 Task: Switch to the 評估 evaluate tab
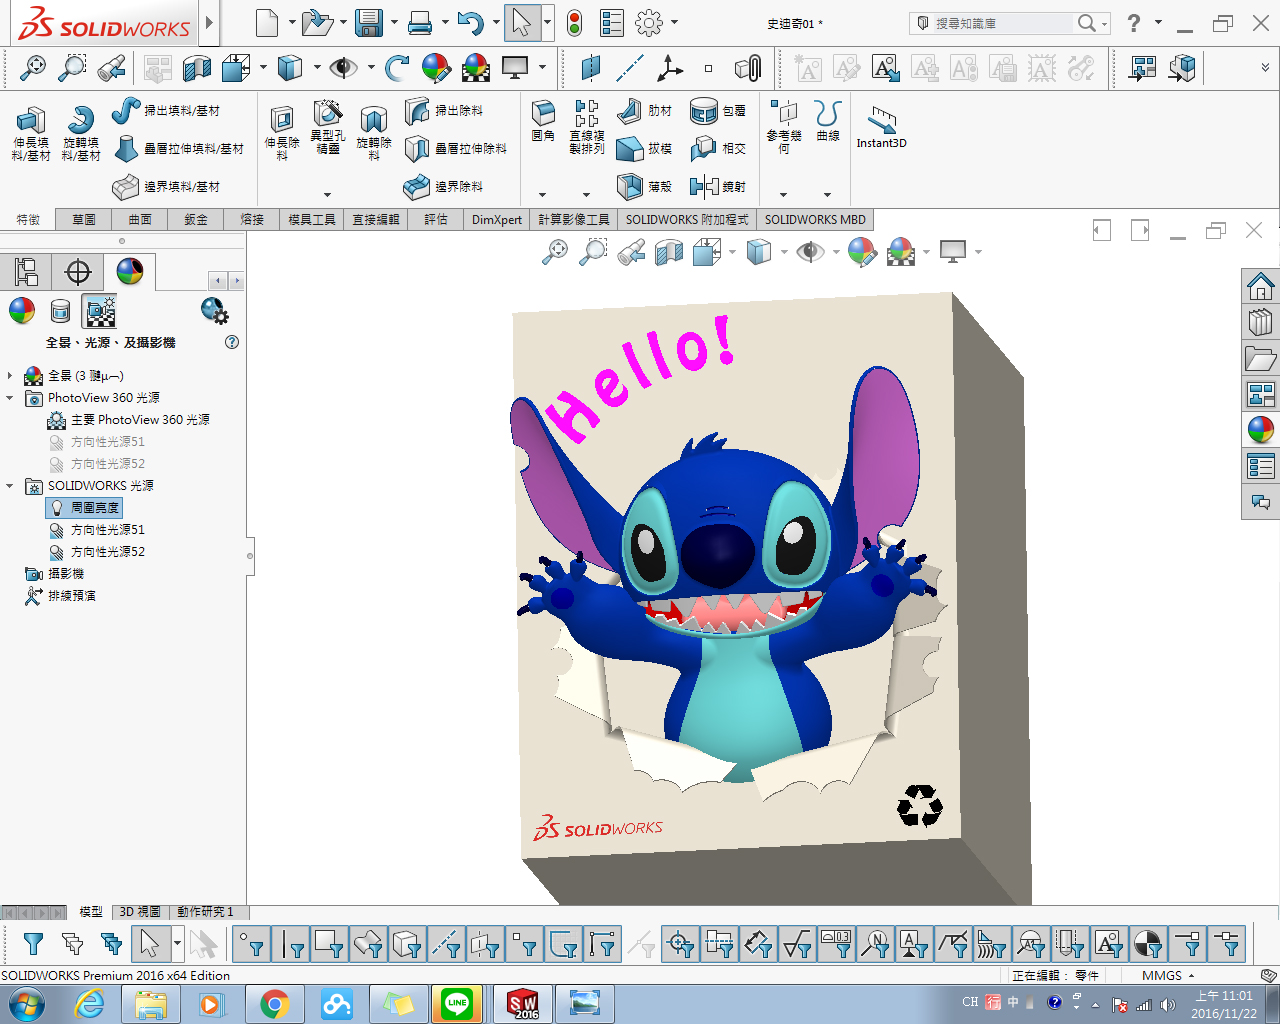tap(436, 219)
